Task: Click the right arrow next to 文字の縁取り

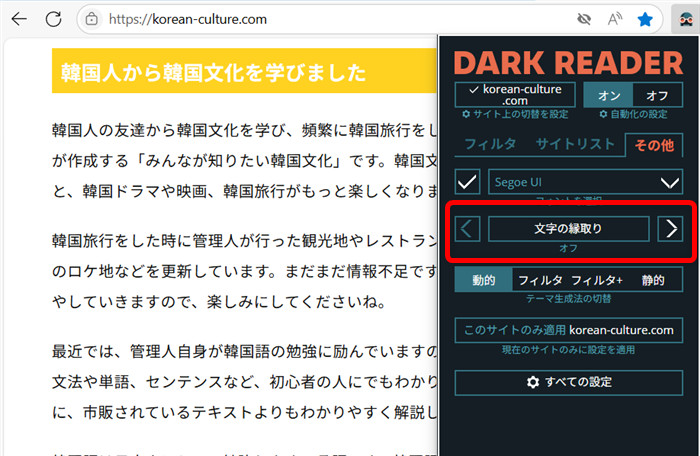Action: [670, 229]
